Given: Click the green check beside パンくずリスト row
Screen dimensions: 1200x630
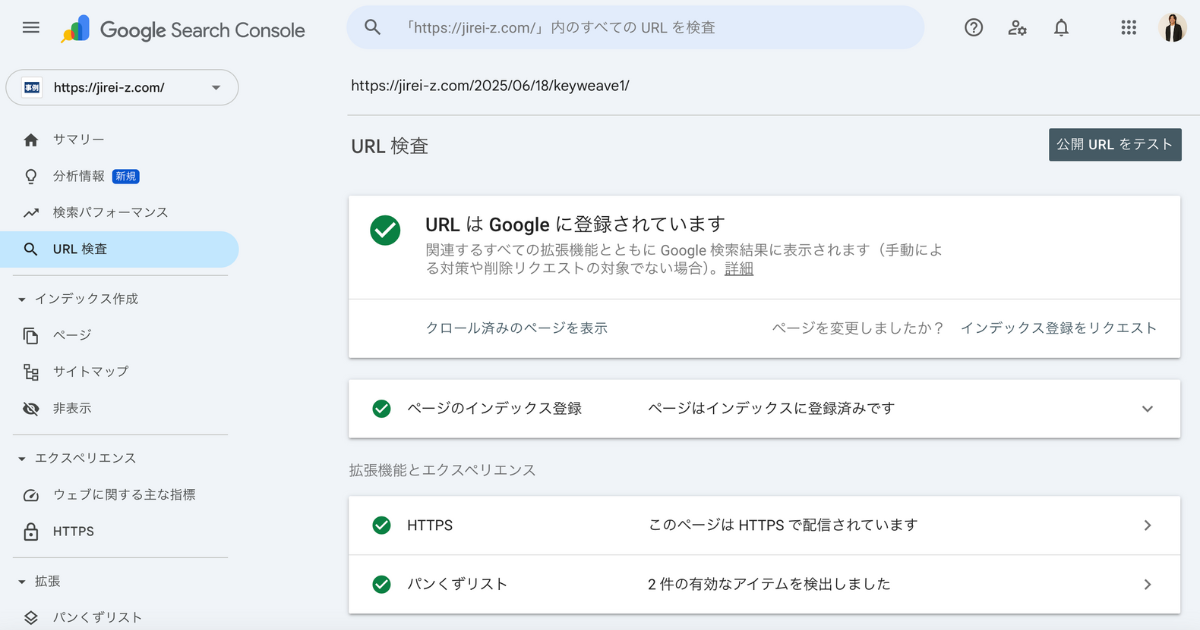Looking at the screenshot, I should click(381, 584).
